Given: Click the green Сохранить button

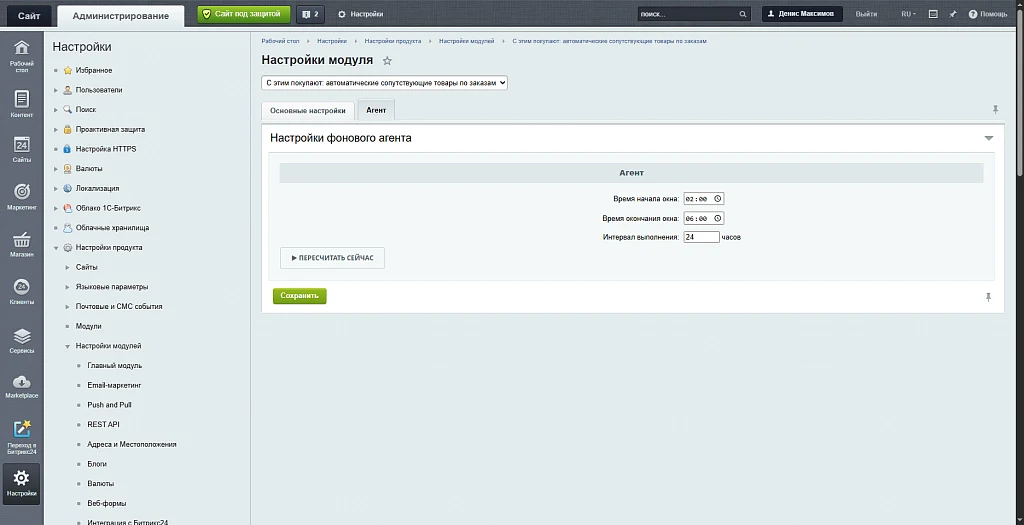Looking at the screenshot, I should click(x=300, y=296).
